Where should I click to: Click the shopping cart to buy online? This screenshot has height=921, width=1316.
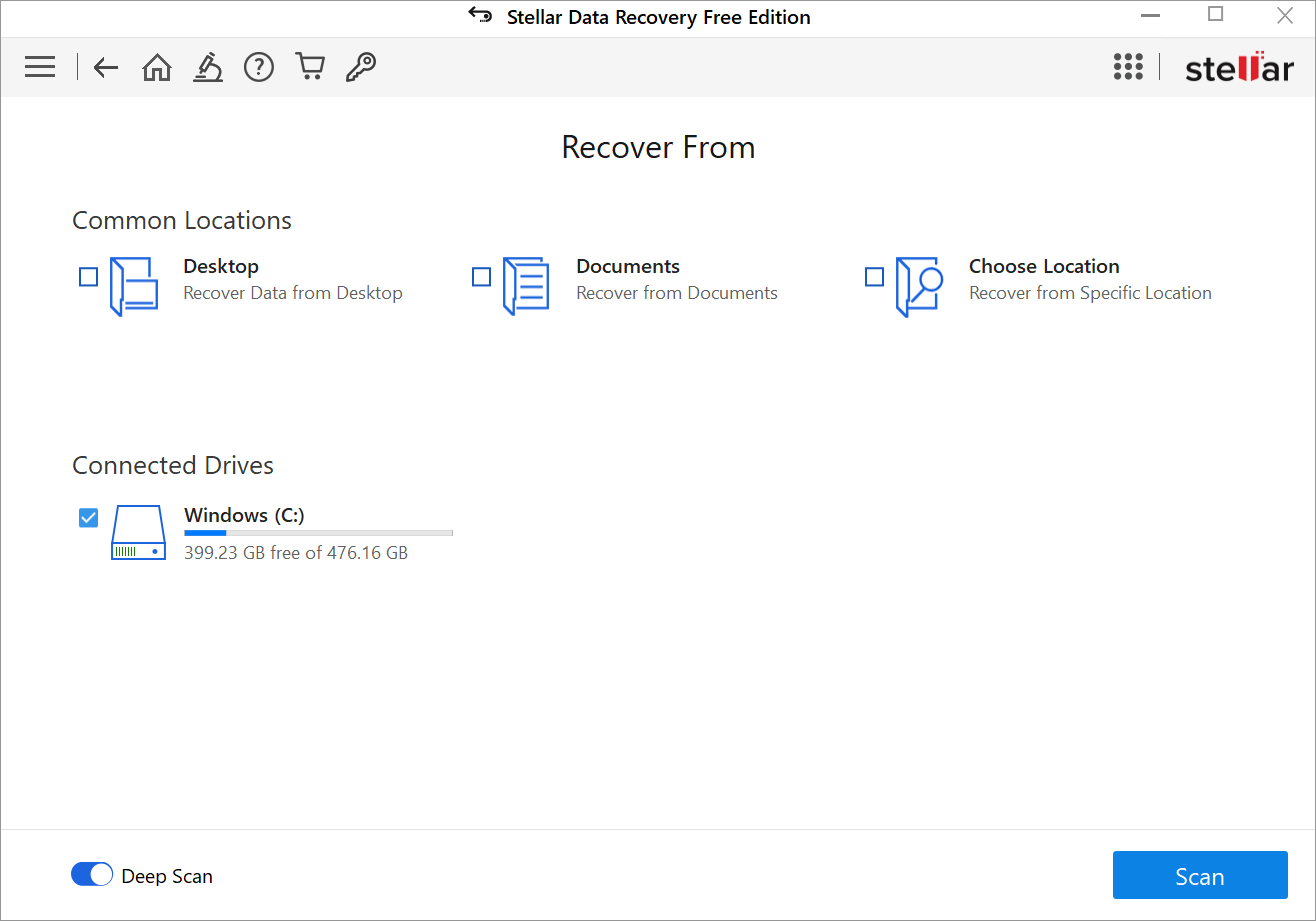pyautogui.click(x=310, y=67)
